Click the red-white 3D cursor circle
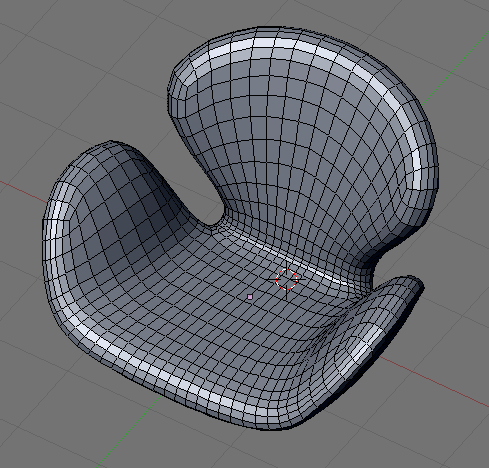 click(x=287, y=279)
